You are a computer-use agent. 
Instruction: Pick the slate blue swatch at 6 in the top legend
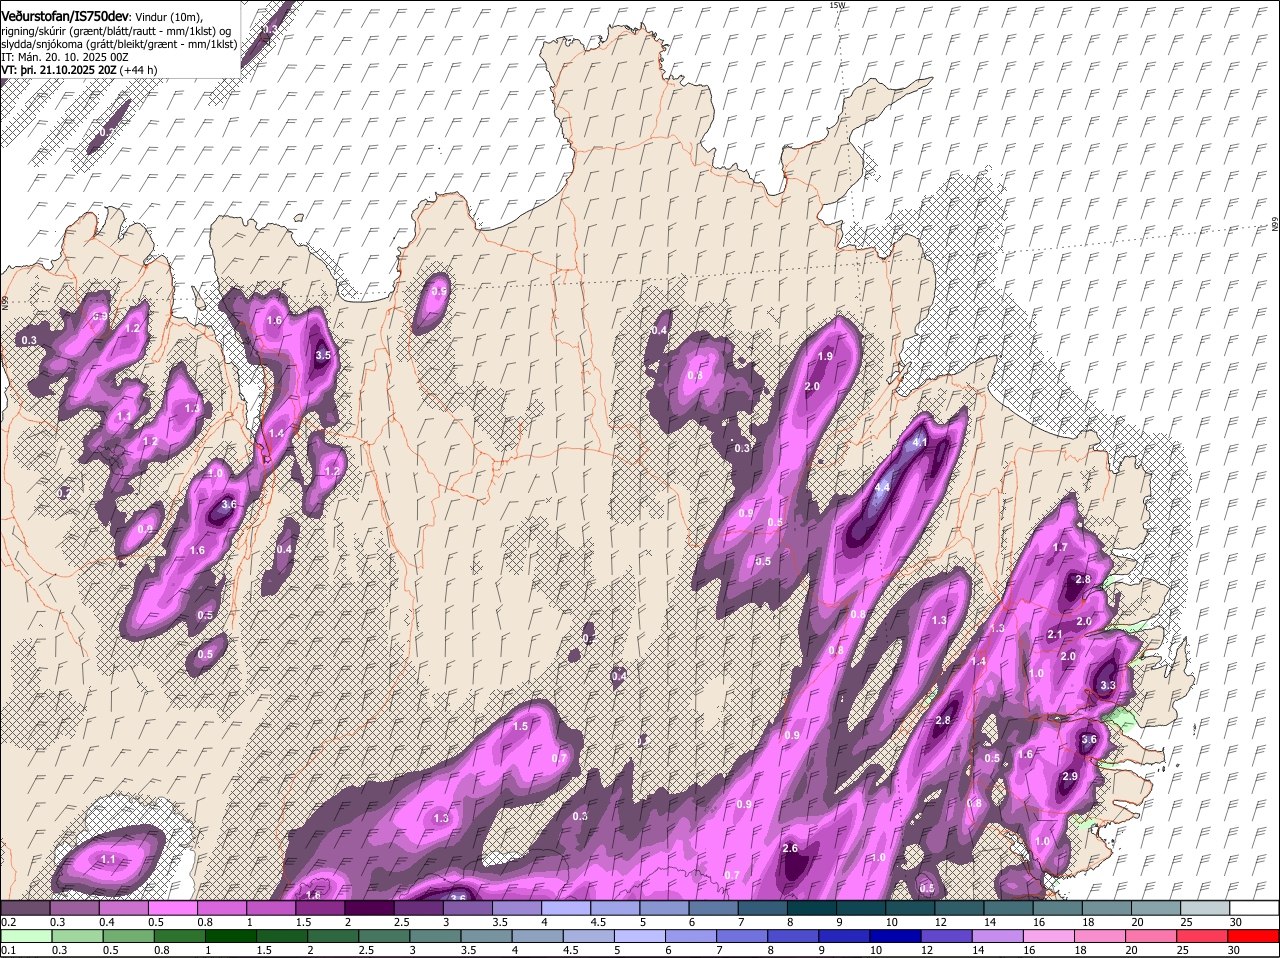pos(714,907)
